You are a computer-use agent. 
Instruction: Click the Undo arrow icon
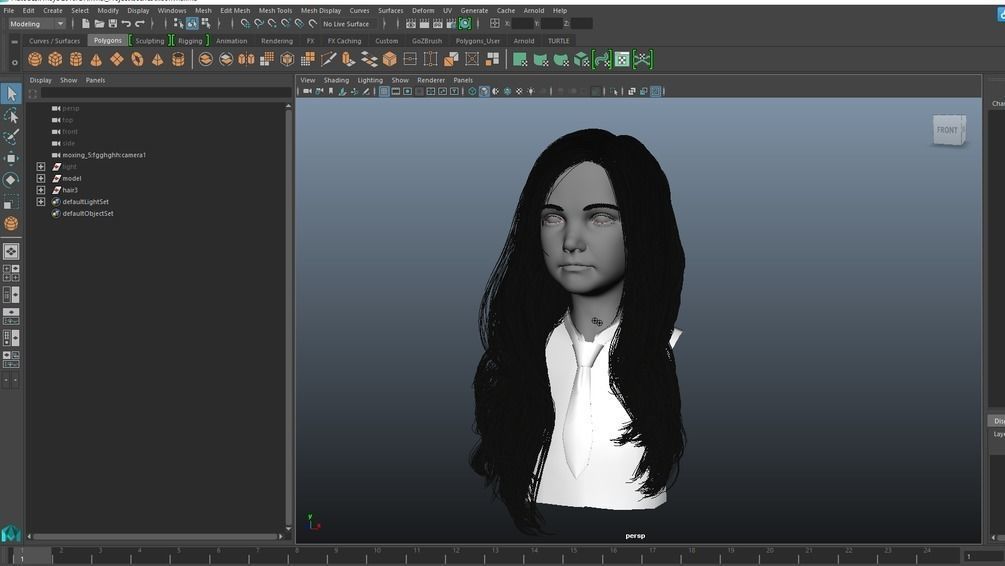coord(126,24)
